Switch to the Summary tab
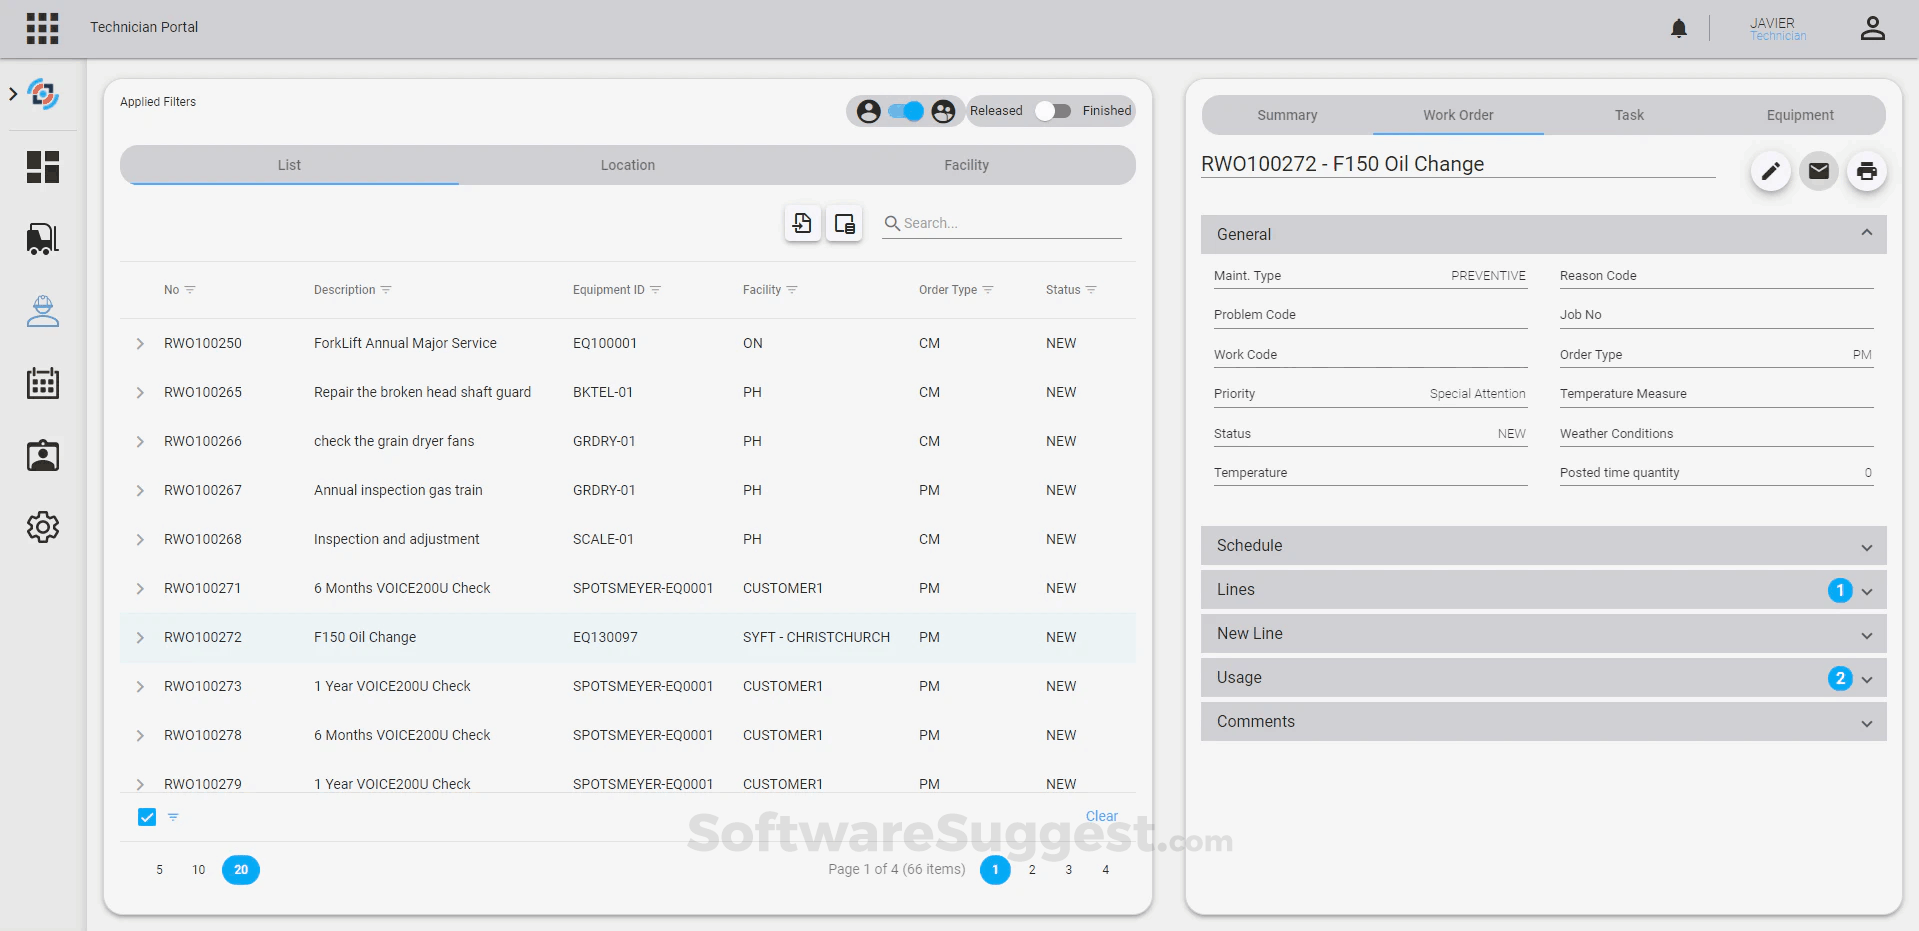 click(x=1286, y=115)
